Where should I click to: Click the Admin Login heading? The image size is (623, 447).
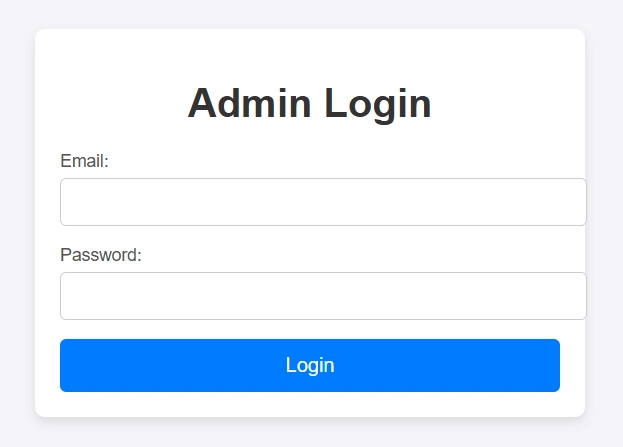[310, 103]
